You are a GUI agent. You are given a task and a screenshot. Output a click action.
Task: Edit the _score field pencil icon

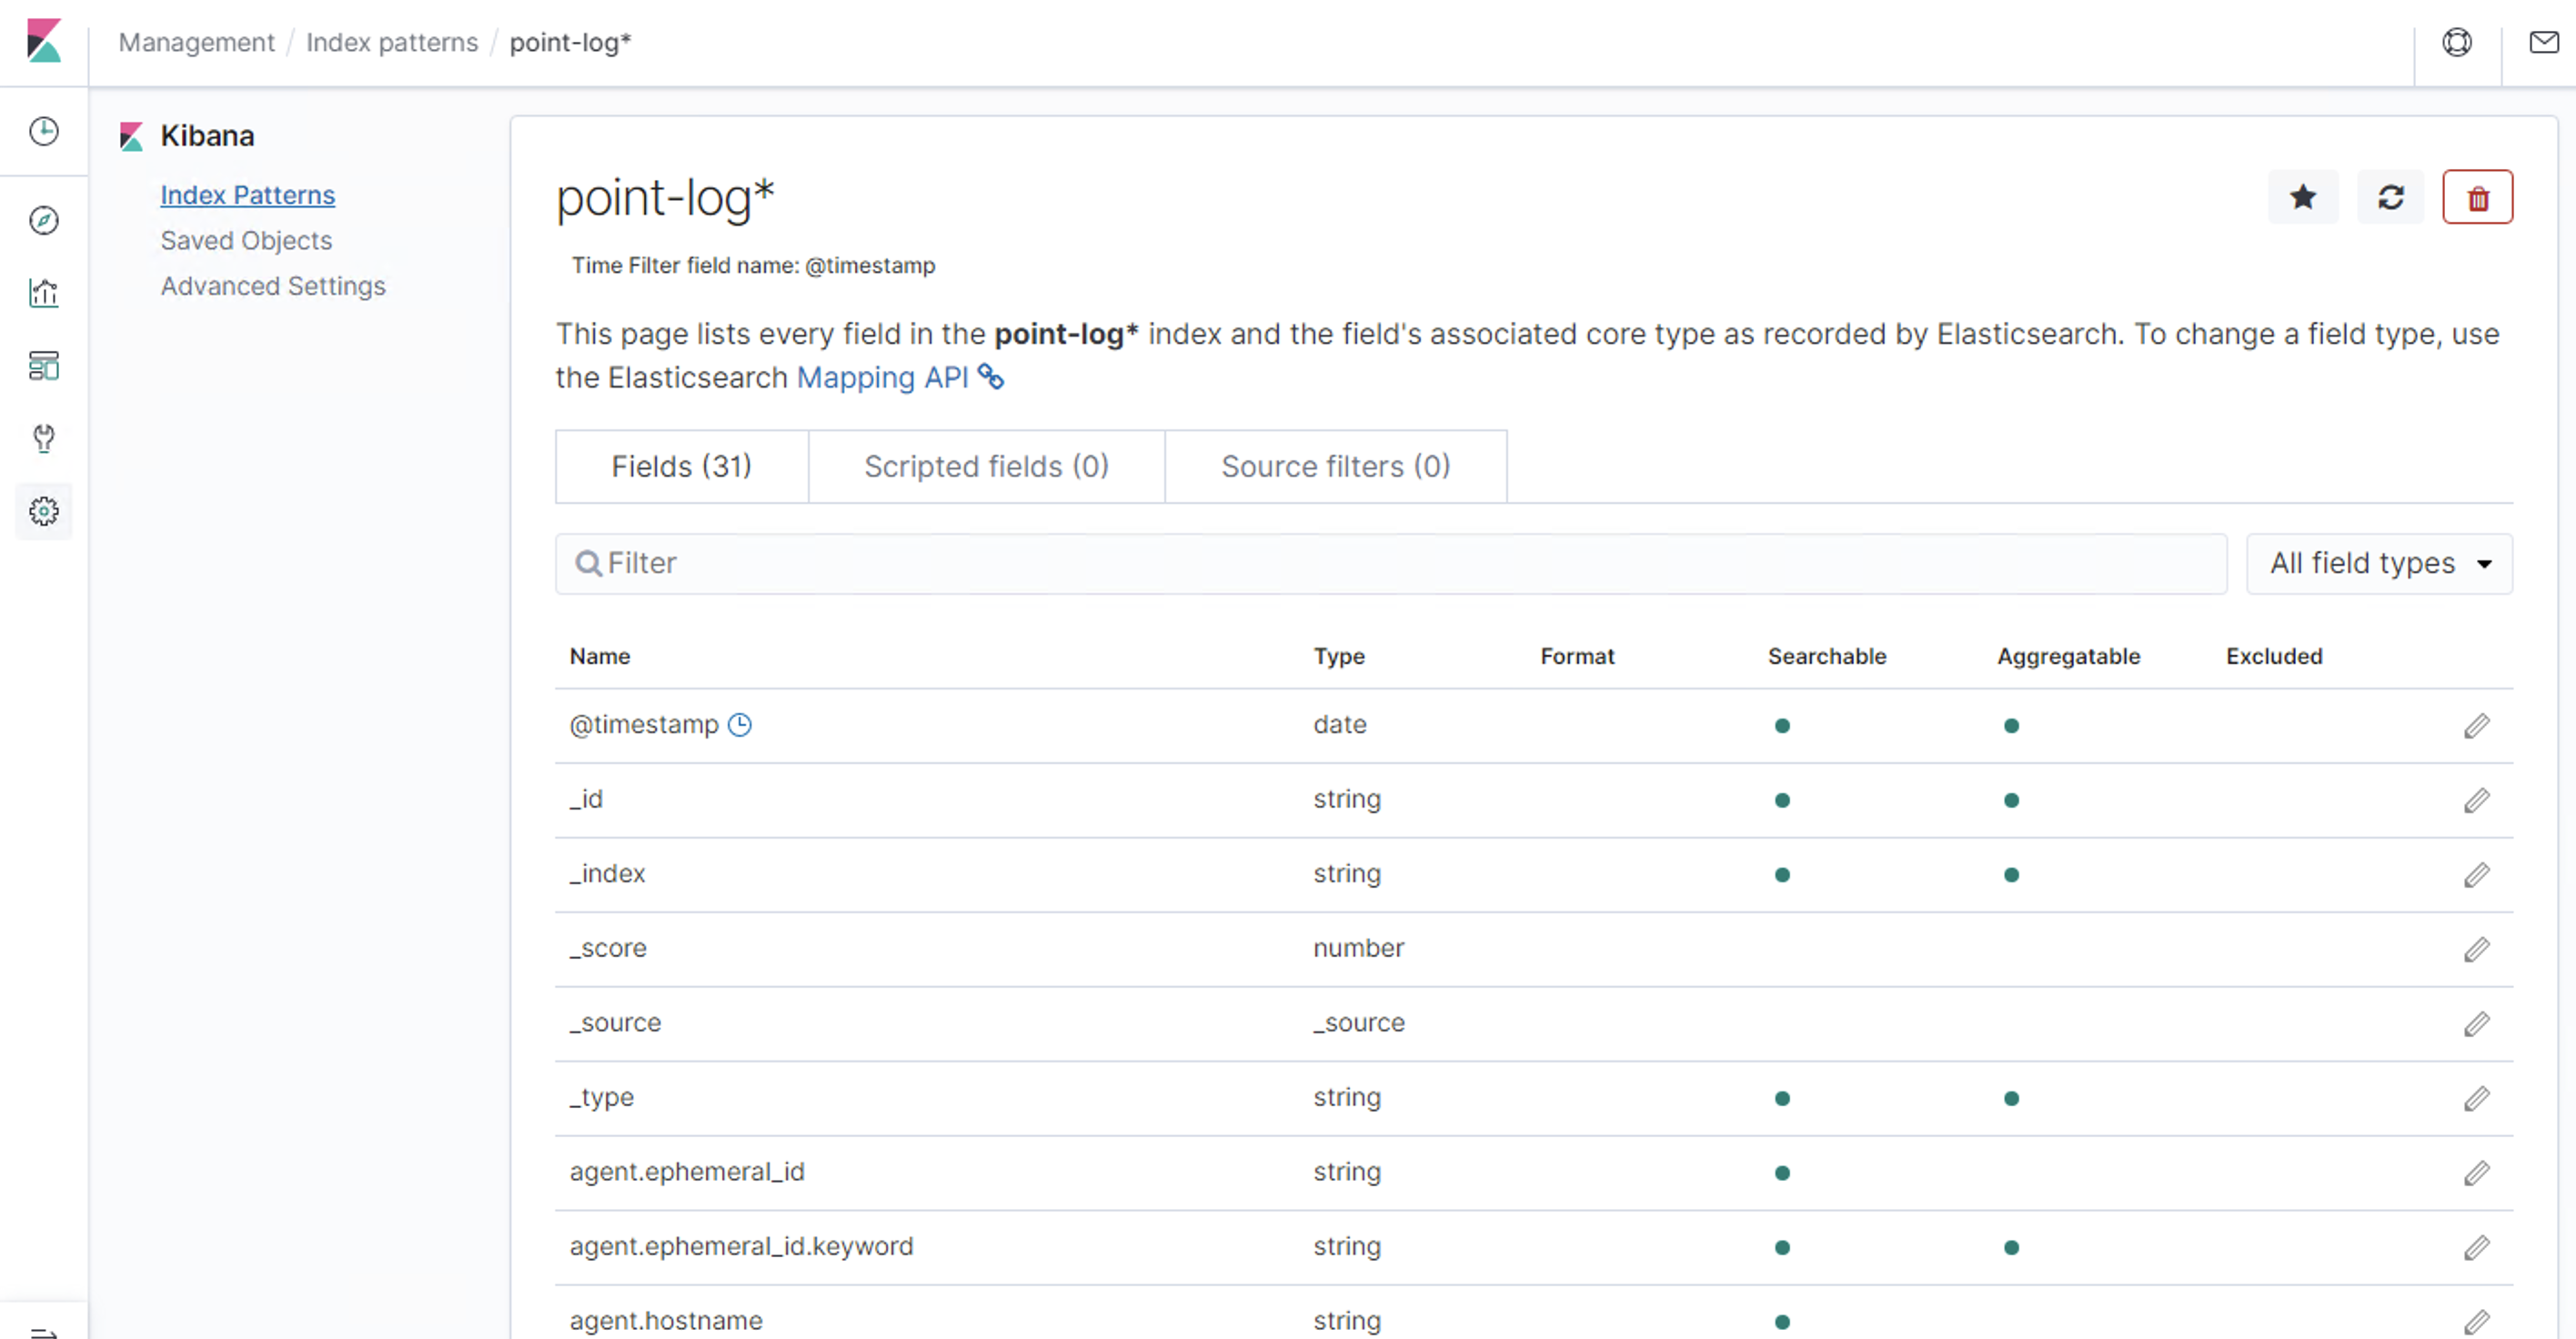[2476, 949]
